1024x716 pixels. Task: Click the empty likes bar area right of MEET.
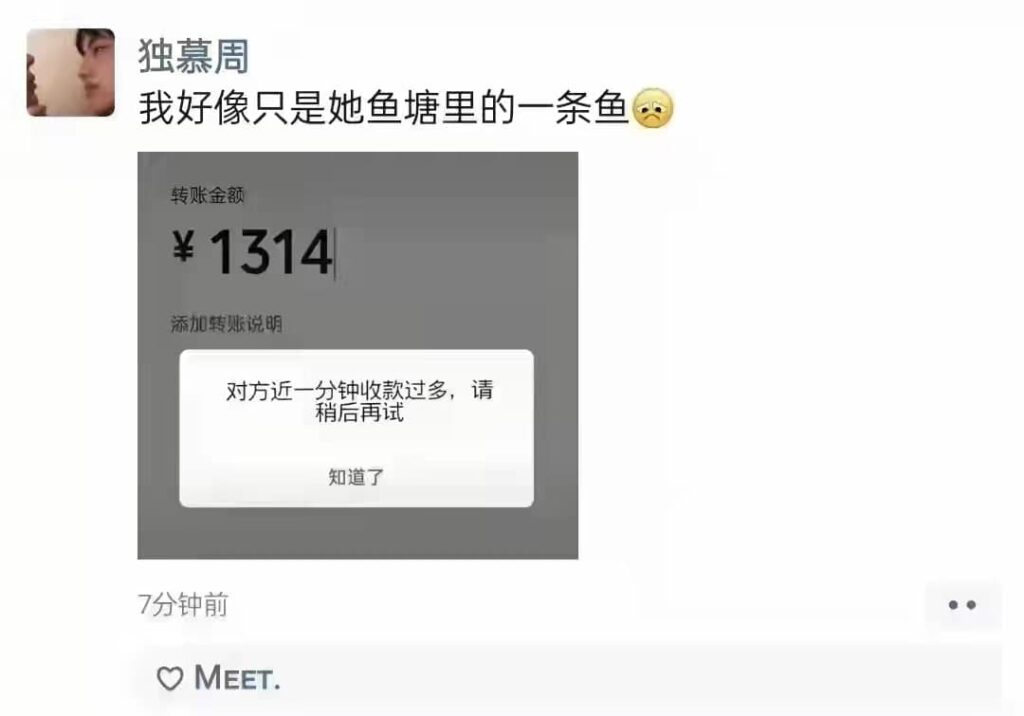coord(640,678)
